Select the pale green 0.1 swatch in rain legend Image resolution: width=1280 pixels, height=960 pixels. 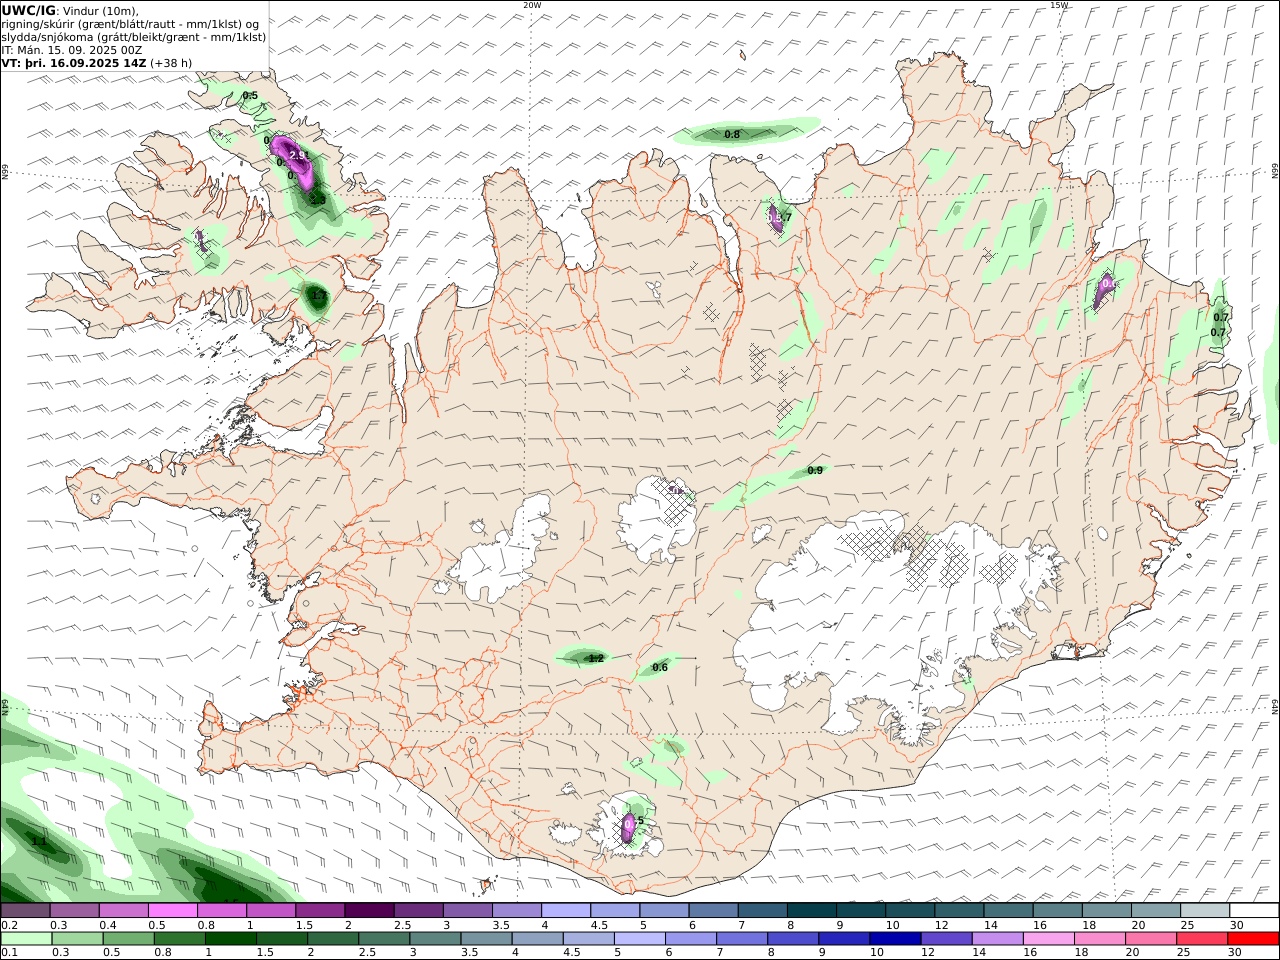pyautogui.click(x=26, y=939)
